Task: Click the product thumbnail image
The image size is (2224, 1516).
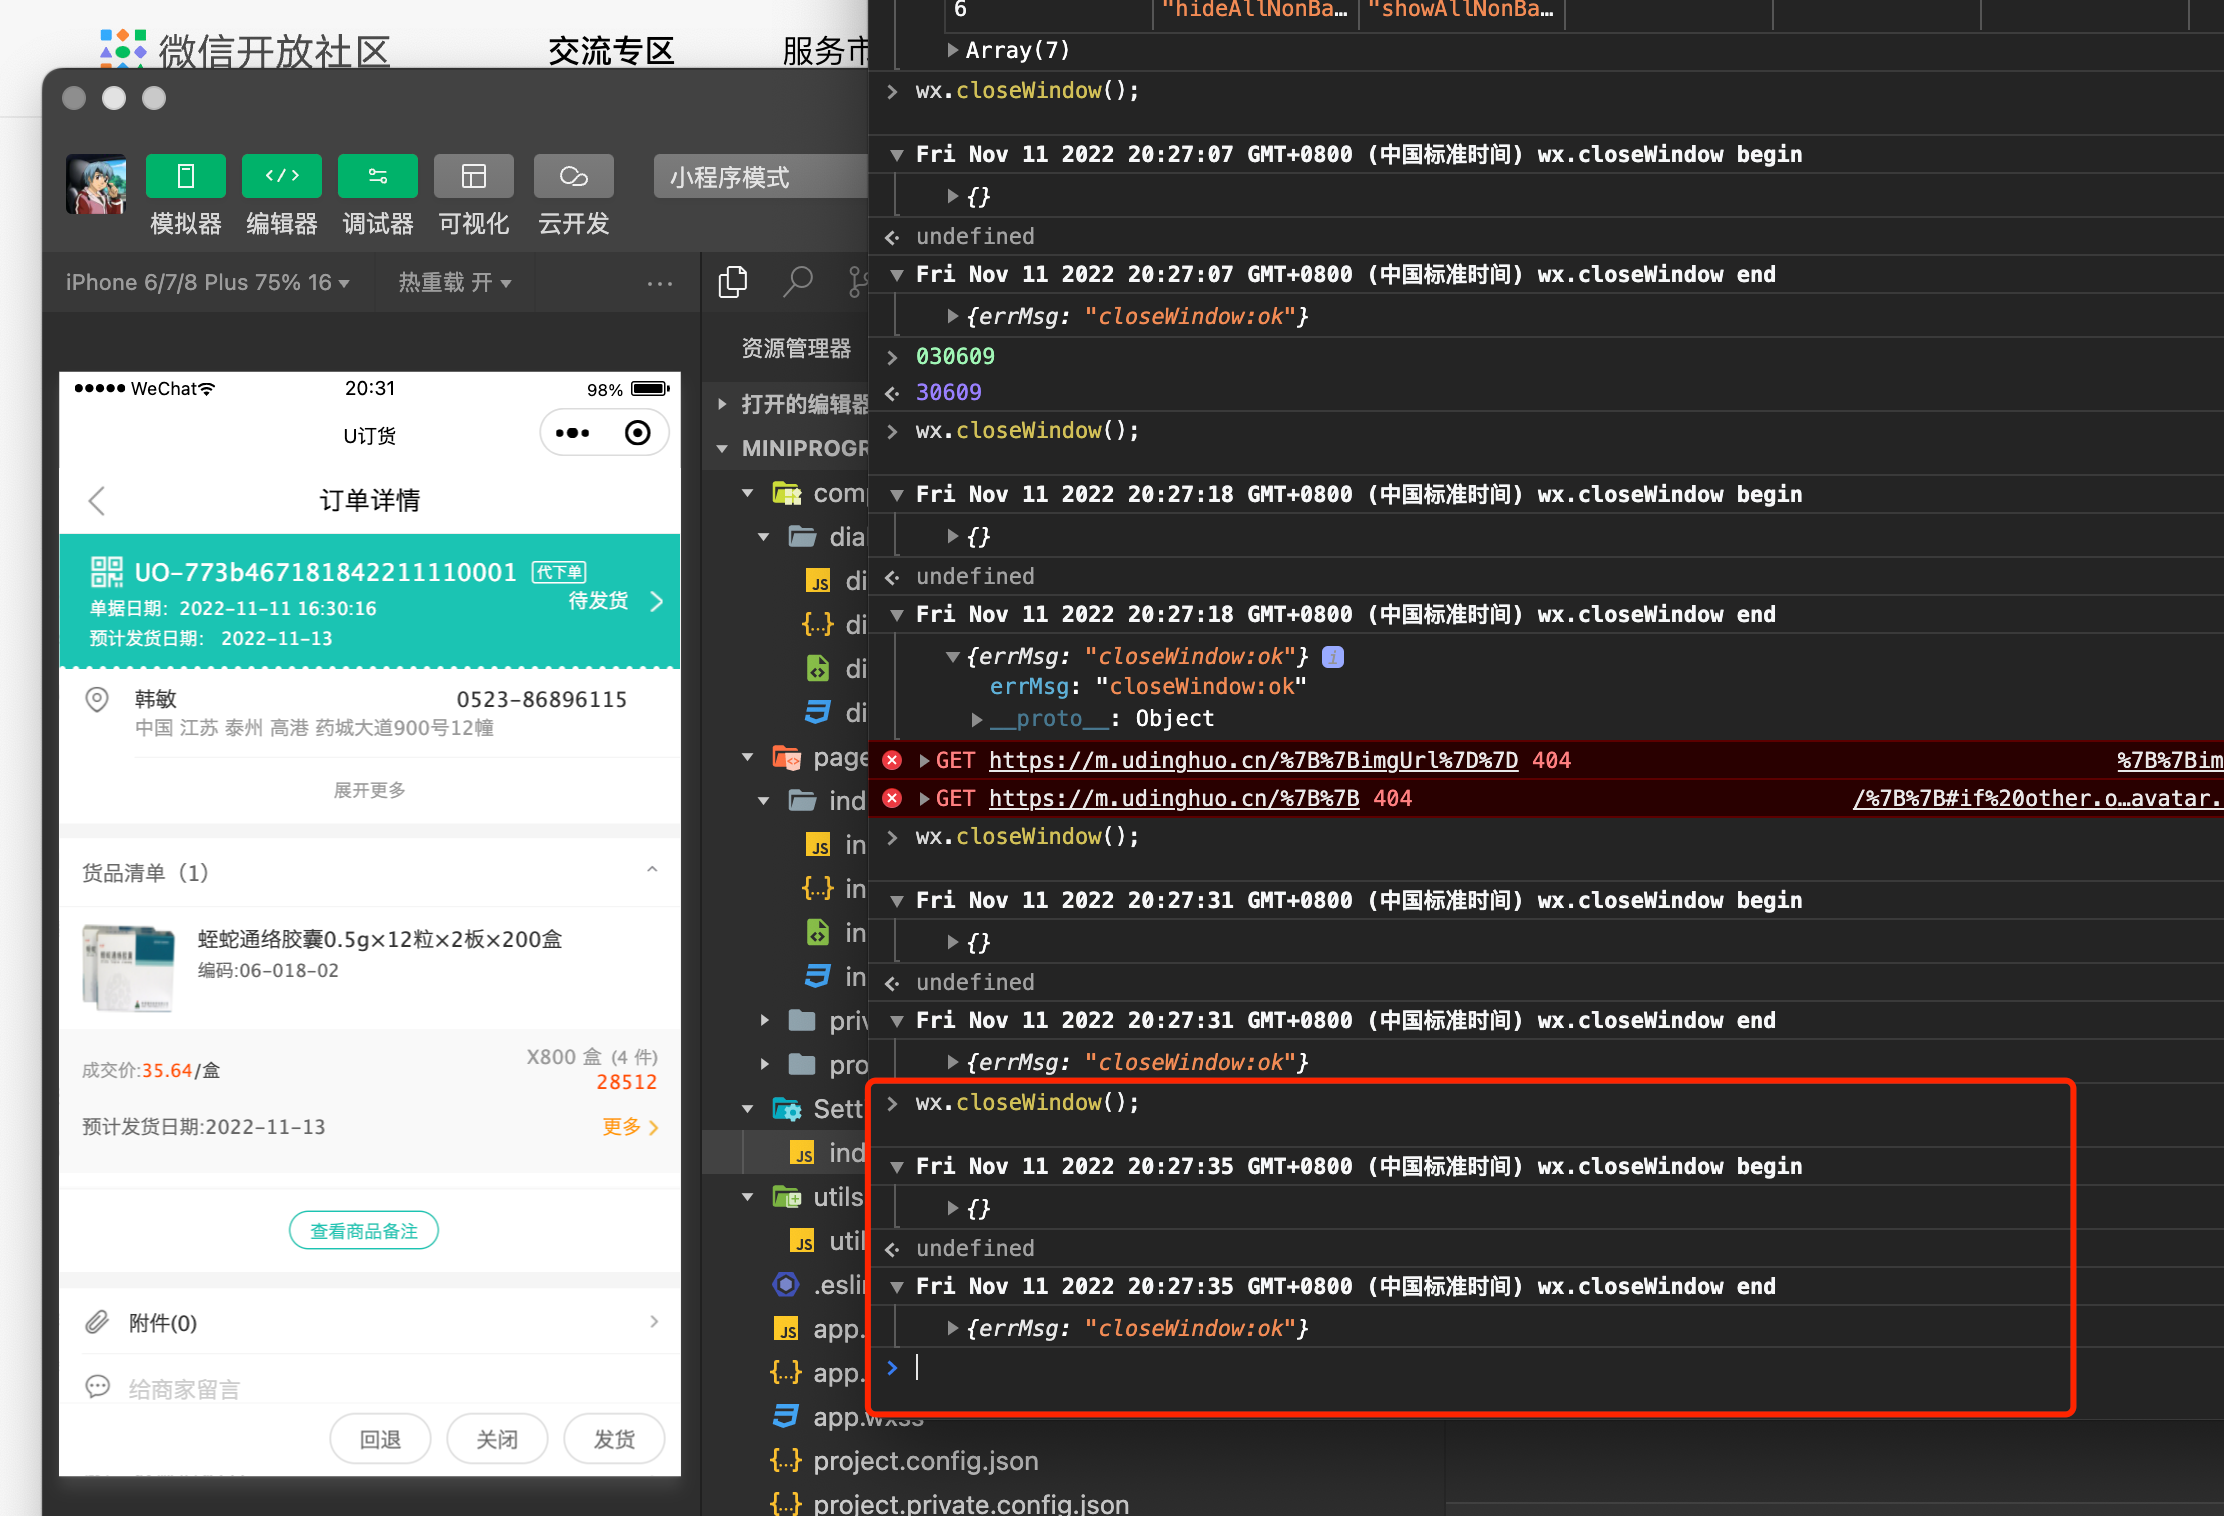Action: [x=128, y=966]
